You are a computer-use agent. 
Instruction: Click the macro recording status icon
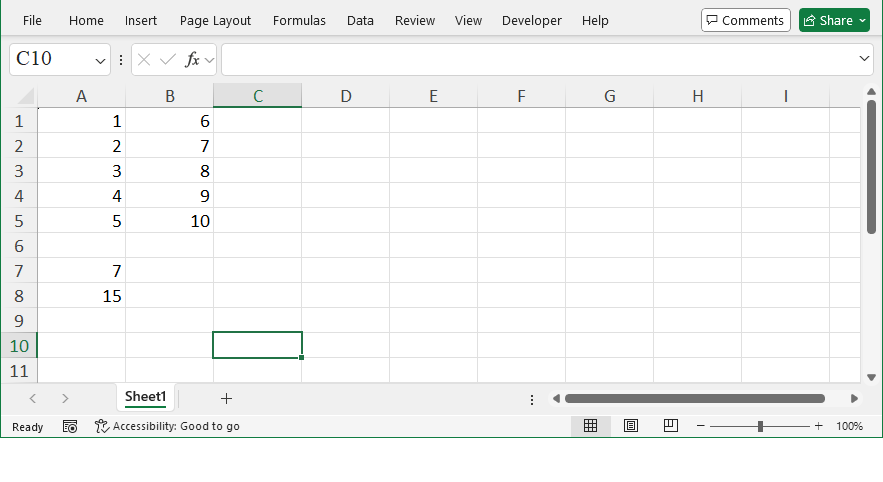click(x=70, y=427)
